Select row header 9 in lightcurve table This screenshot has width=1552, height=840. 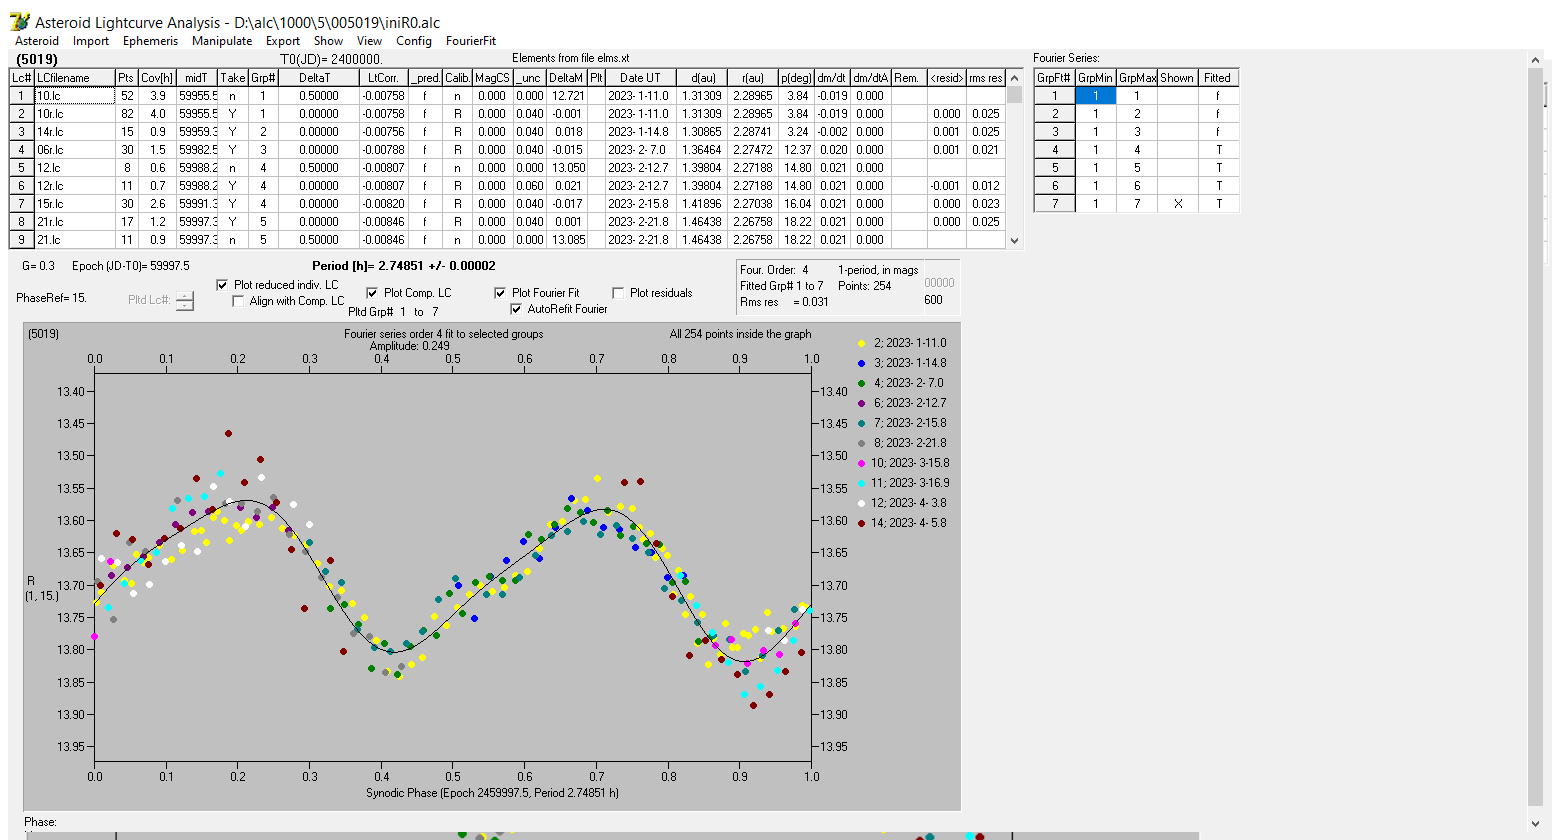tap(21, 240)
